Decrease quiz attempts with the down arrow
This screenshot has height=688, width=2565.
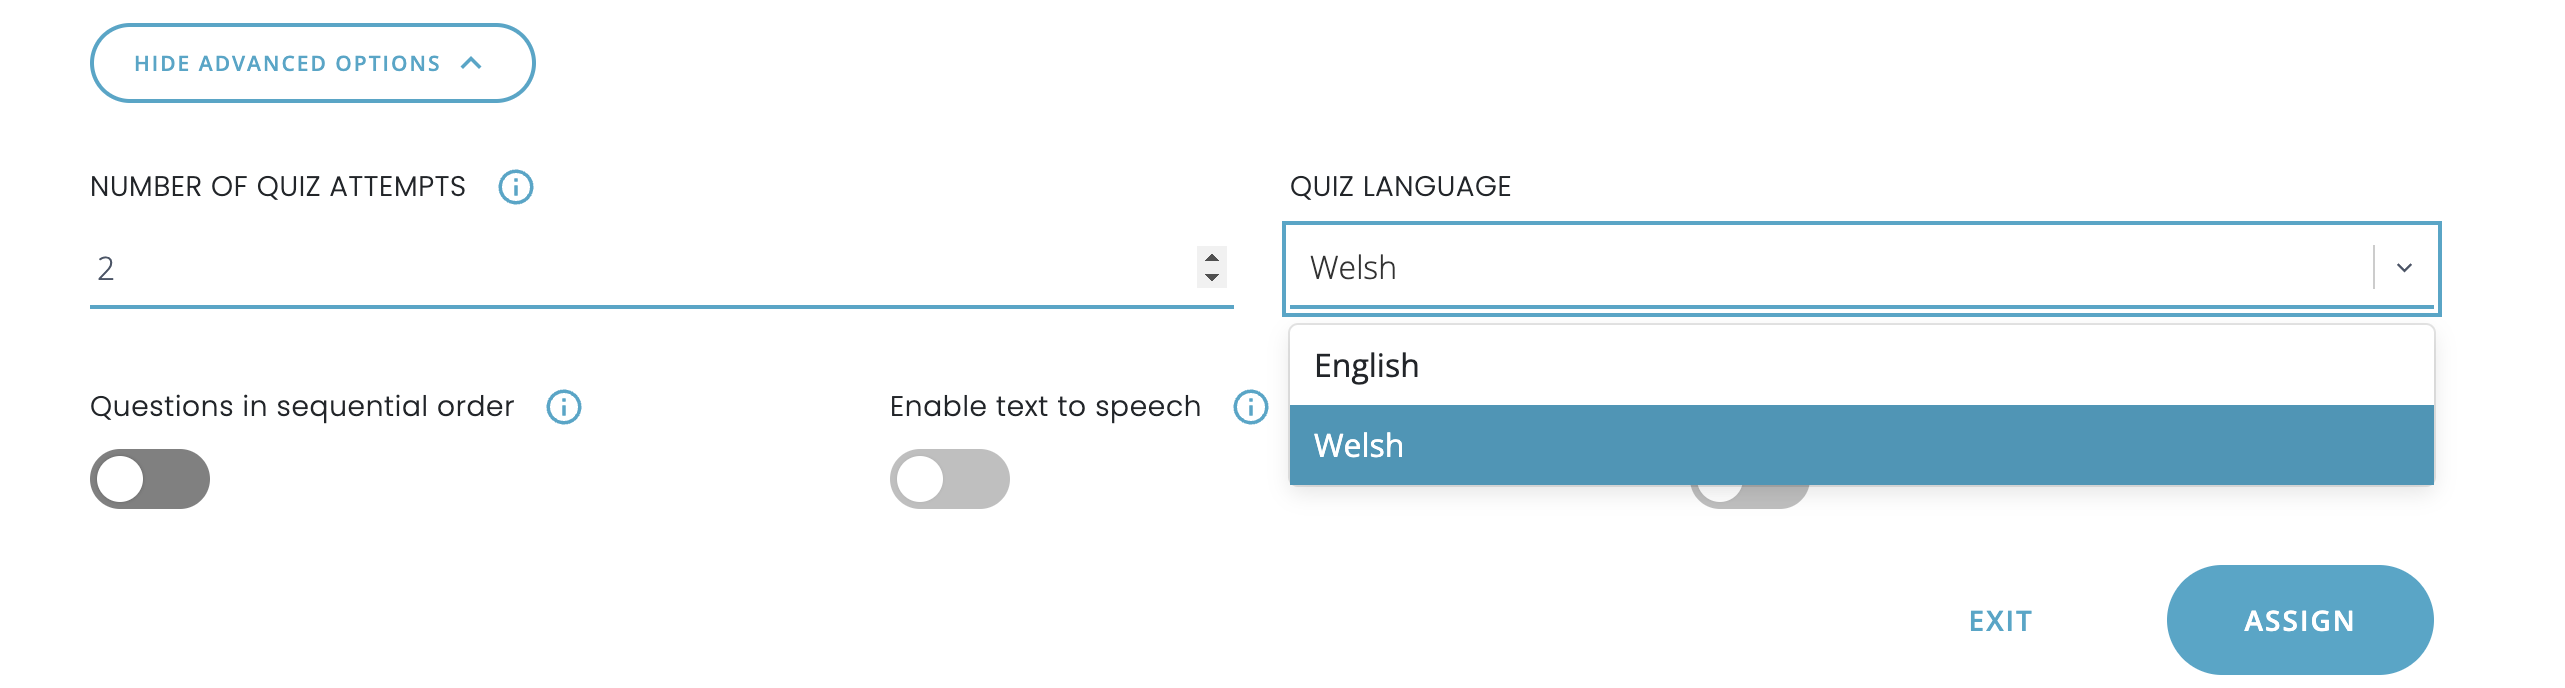[x=1211, y=277]
